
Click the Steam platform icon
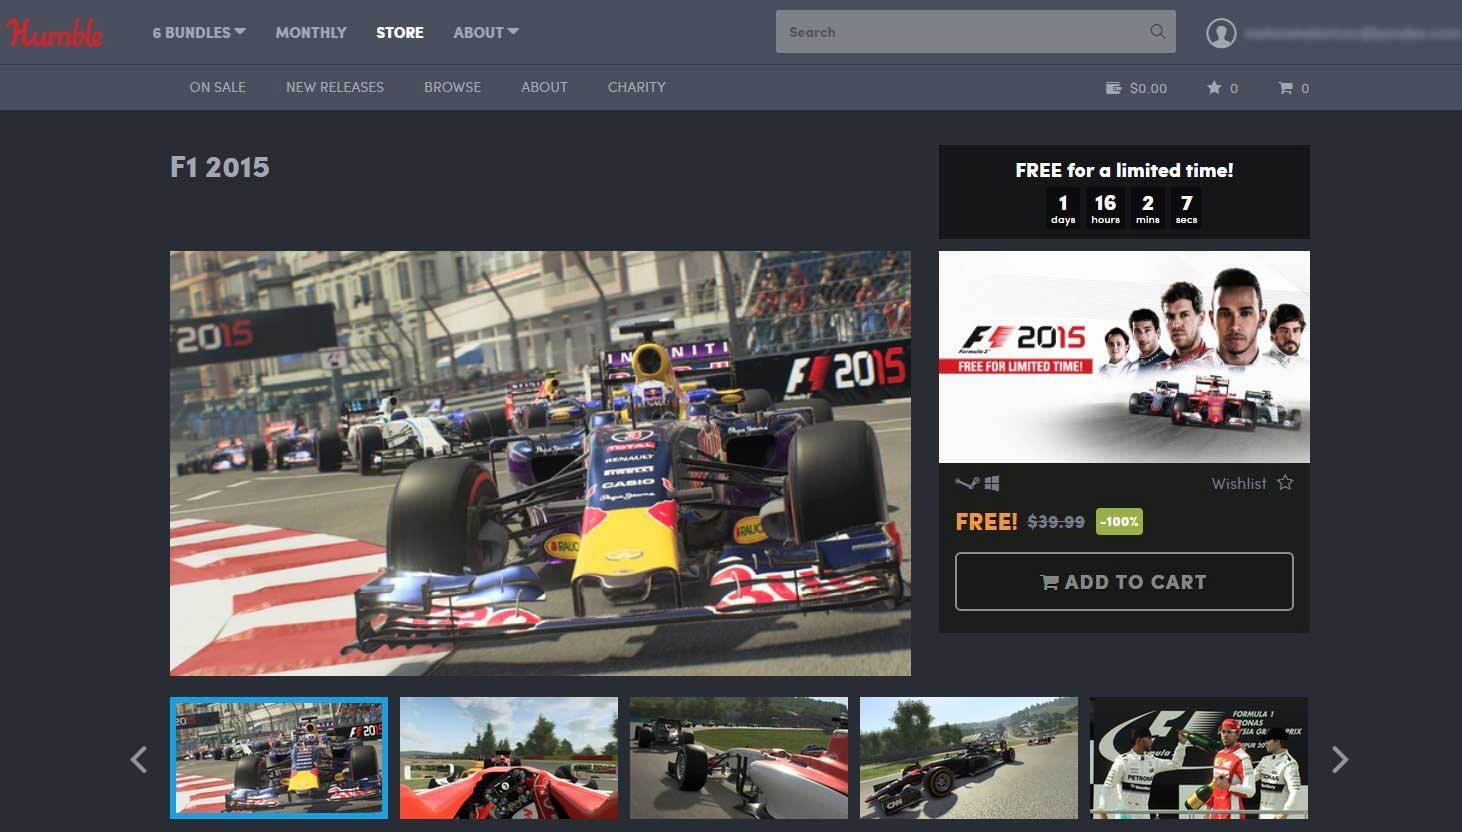click(x=965, y=484)
